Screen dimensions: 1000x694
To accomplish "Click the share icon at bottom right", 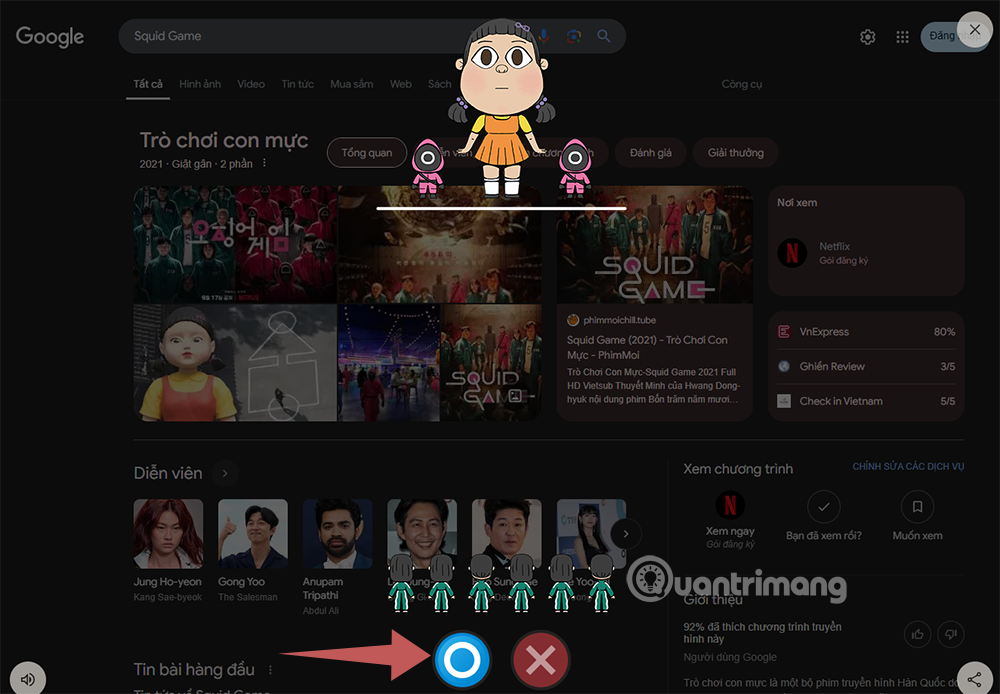I will pyautogui.click(x=974, y=679).
